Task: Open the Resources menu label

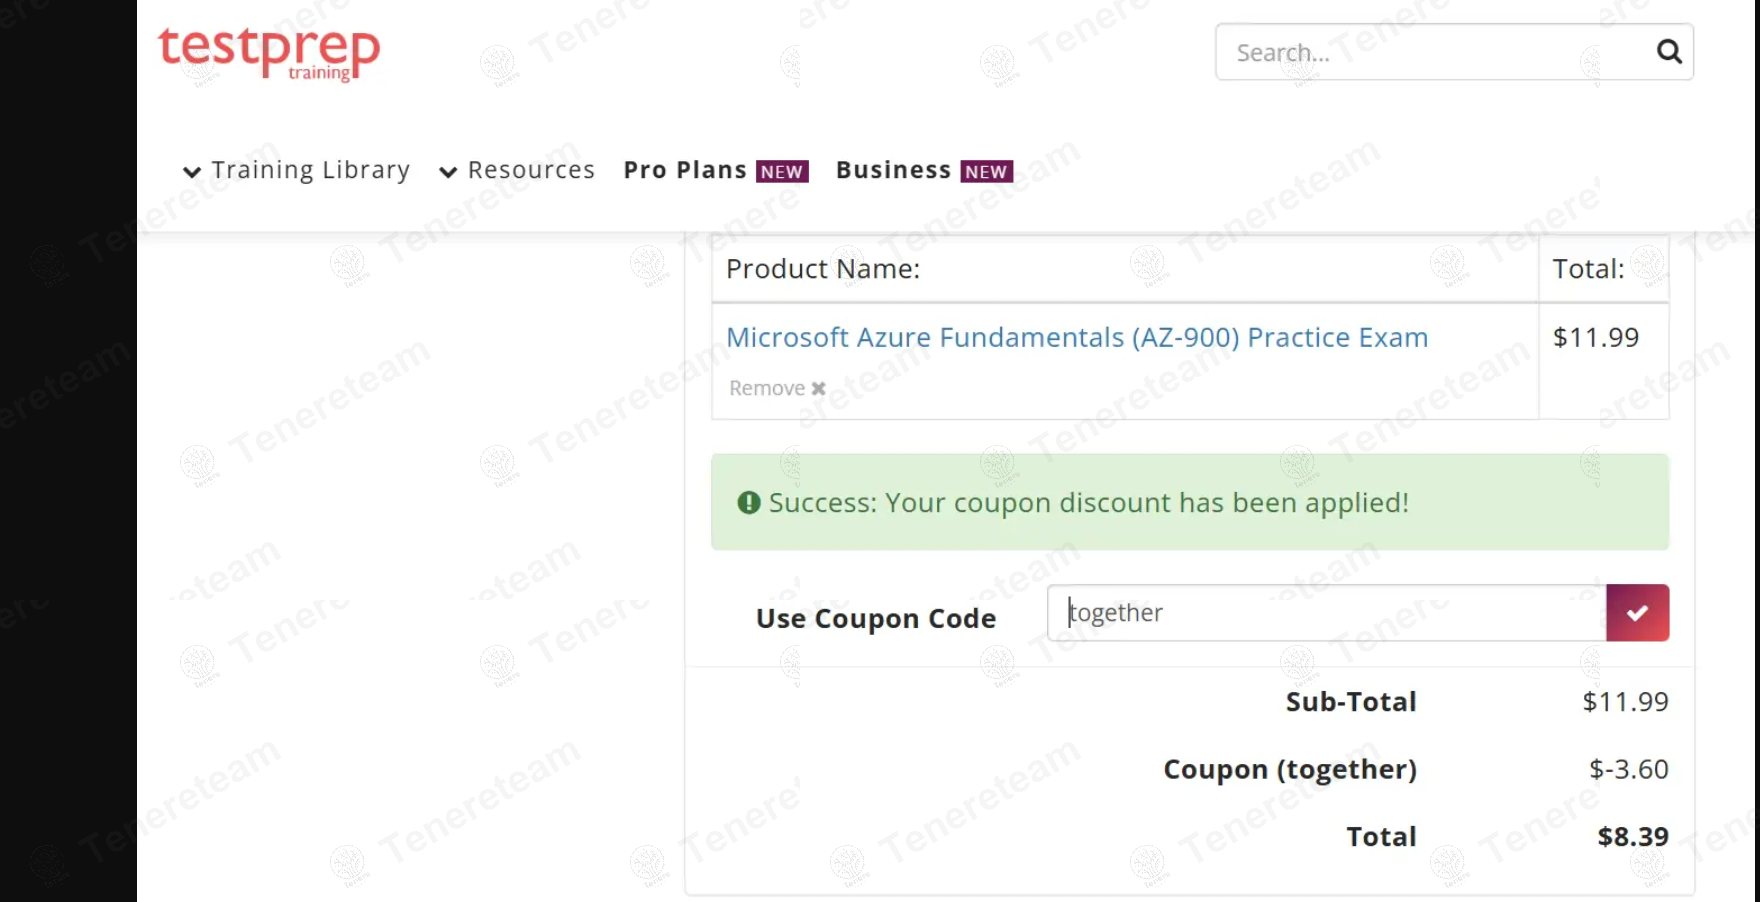Action: (x=531, y=170)
